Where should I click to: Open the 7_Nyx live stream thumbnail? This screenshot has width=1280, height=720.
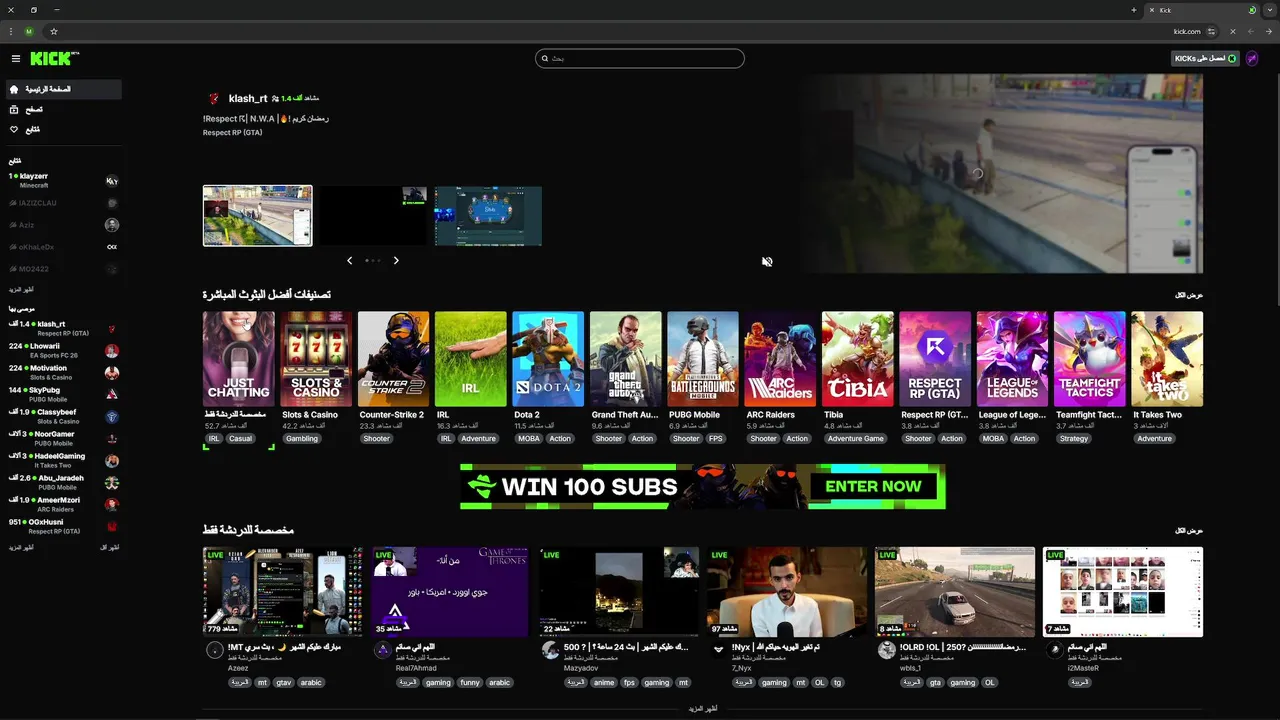point(786,592)
